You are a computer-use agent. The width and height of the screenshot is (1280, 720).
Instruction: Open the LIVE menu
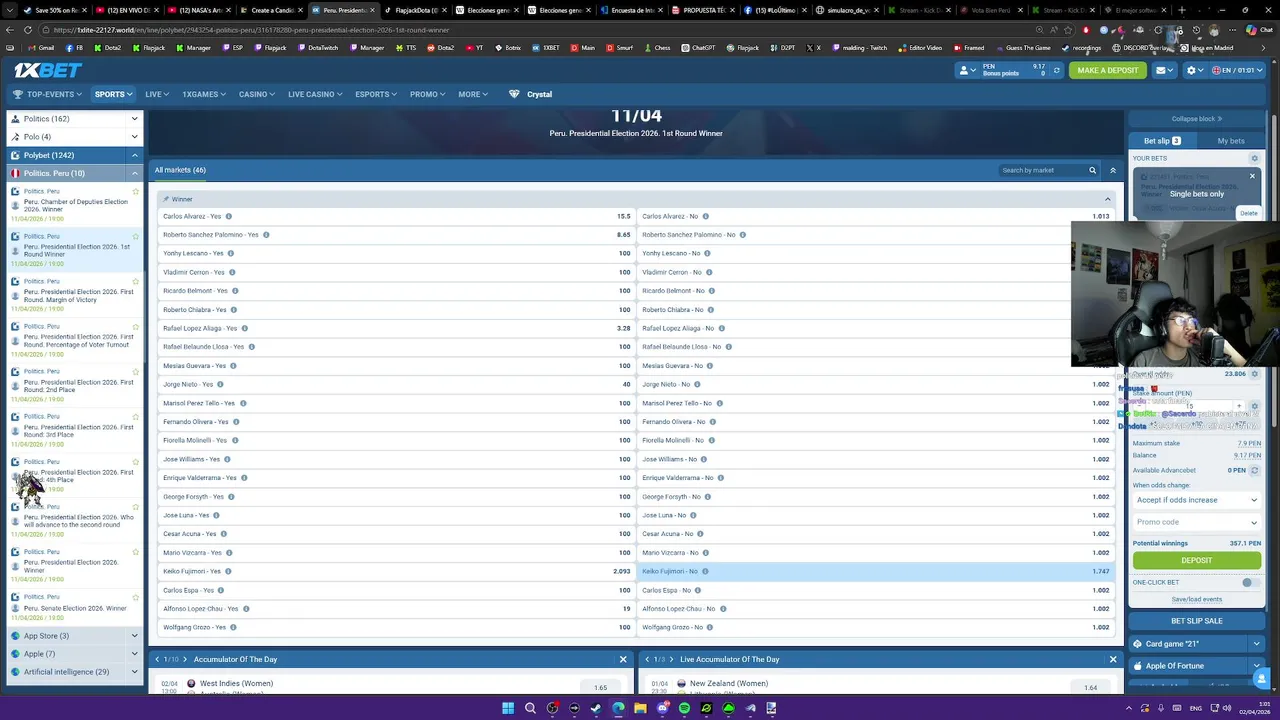click(157, 94)
